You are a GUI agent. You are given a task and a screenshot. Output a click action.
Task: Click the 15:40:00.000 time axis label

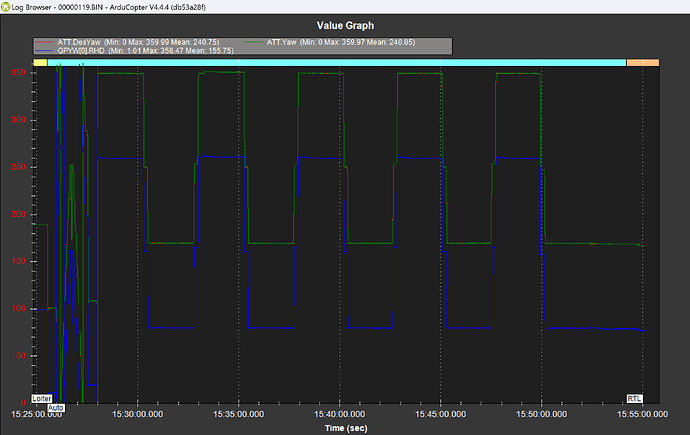[x=339, y=414]
